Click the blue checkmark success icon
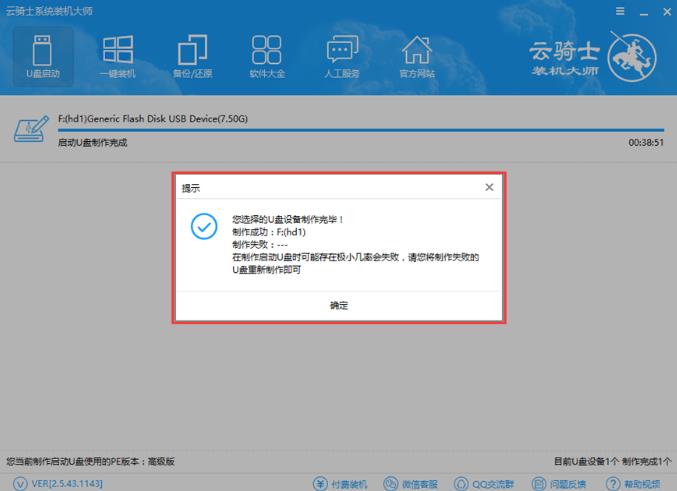Image resolution: width=677 pixels, height=491 pixels. tap(204, 226)
